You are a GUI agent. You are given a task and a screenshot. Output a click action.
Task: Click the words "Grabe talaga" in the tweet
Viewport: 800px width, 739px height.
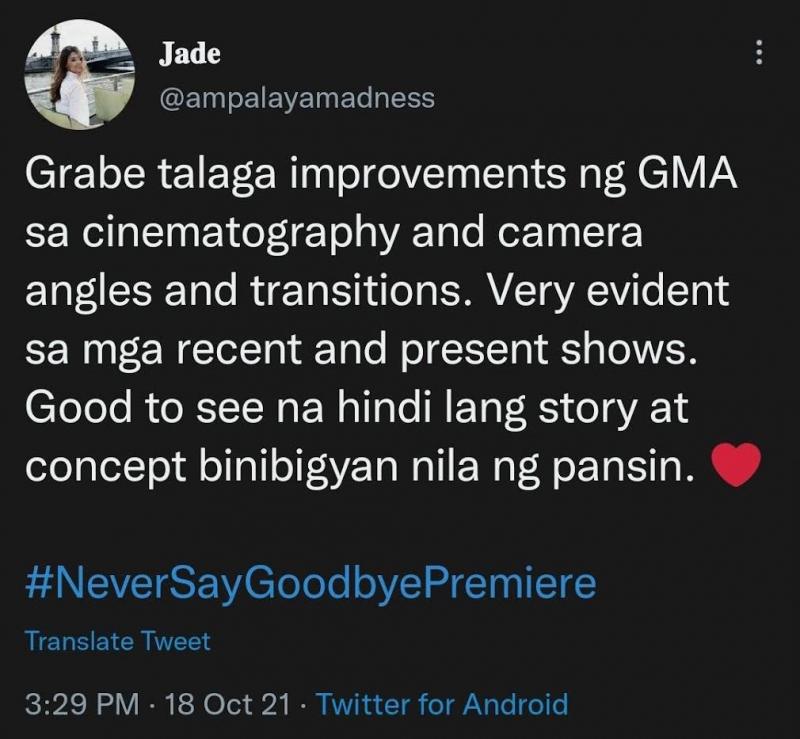[x=151, y=176]
